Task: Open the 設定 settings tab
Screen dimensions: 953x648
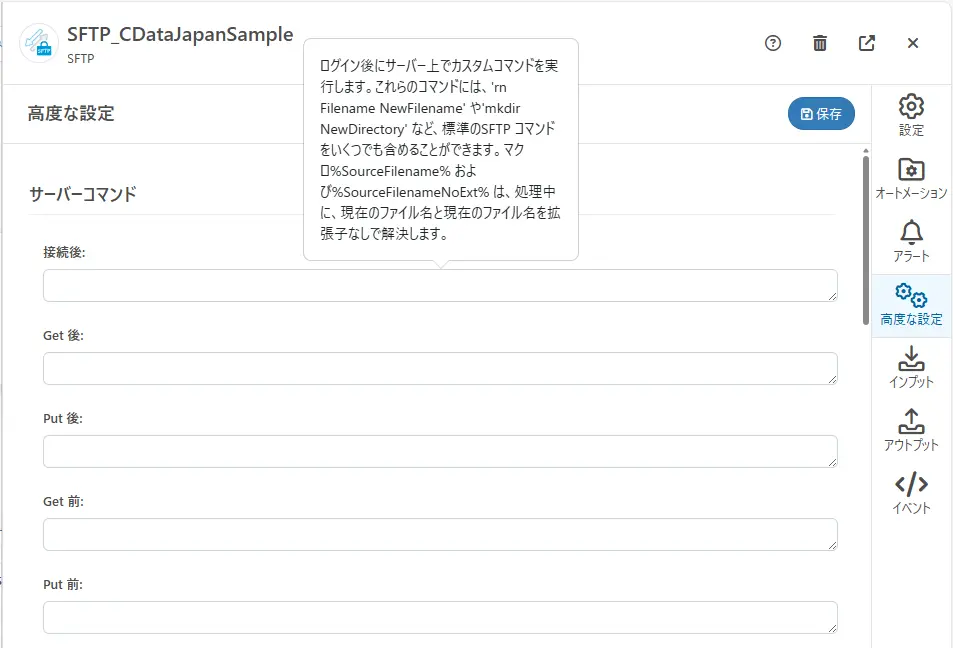Action: pos(911,115)
